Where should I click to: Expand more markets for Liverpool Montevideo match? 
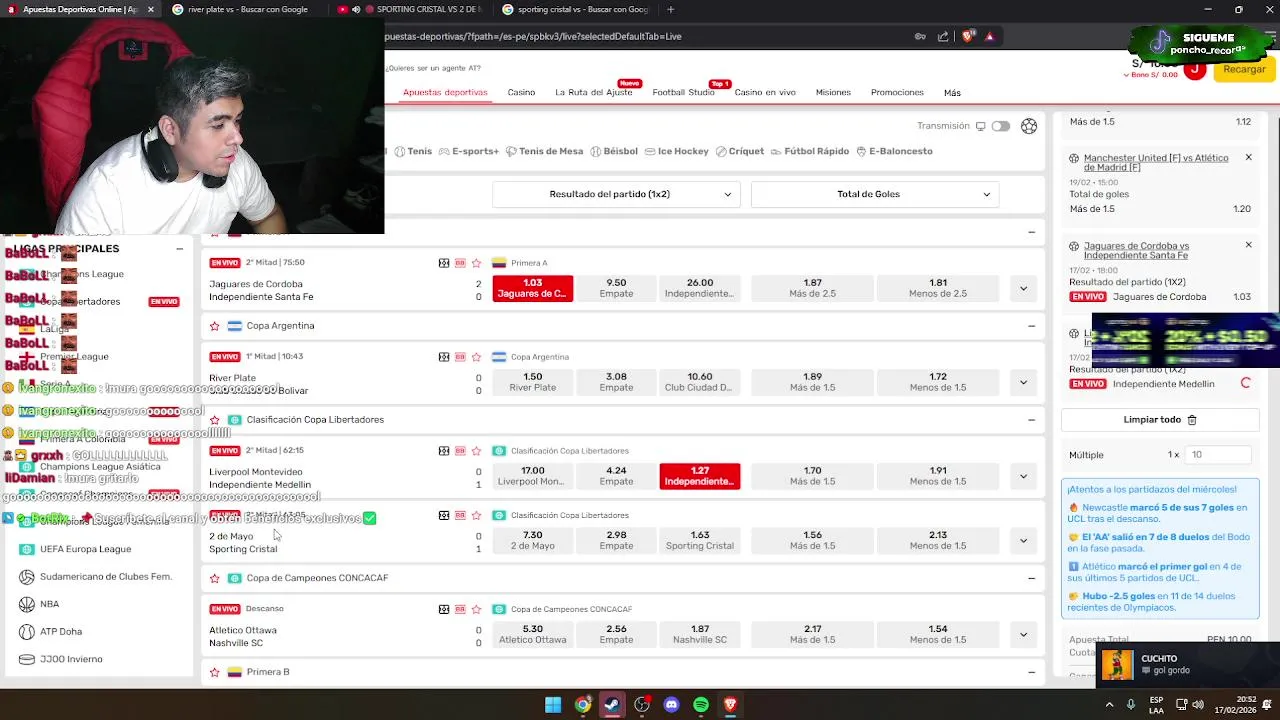click(x=1023, y=476)
